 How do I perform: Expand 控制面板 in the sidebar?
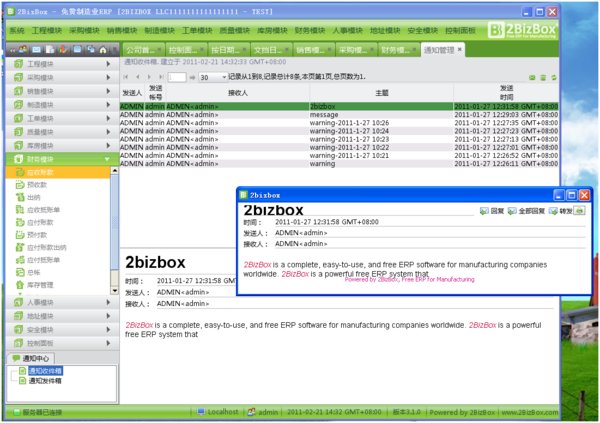click(x=62, y=343)
